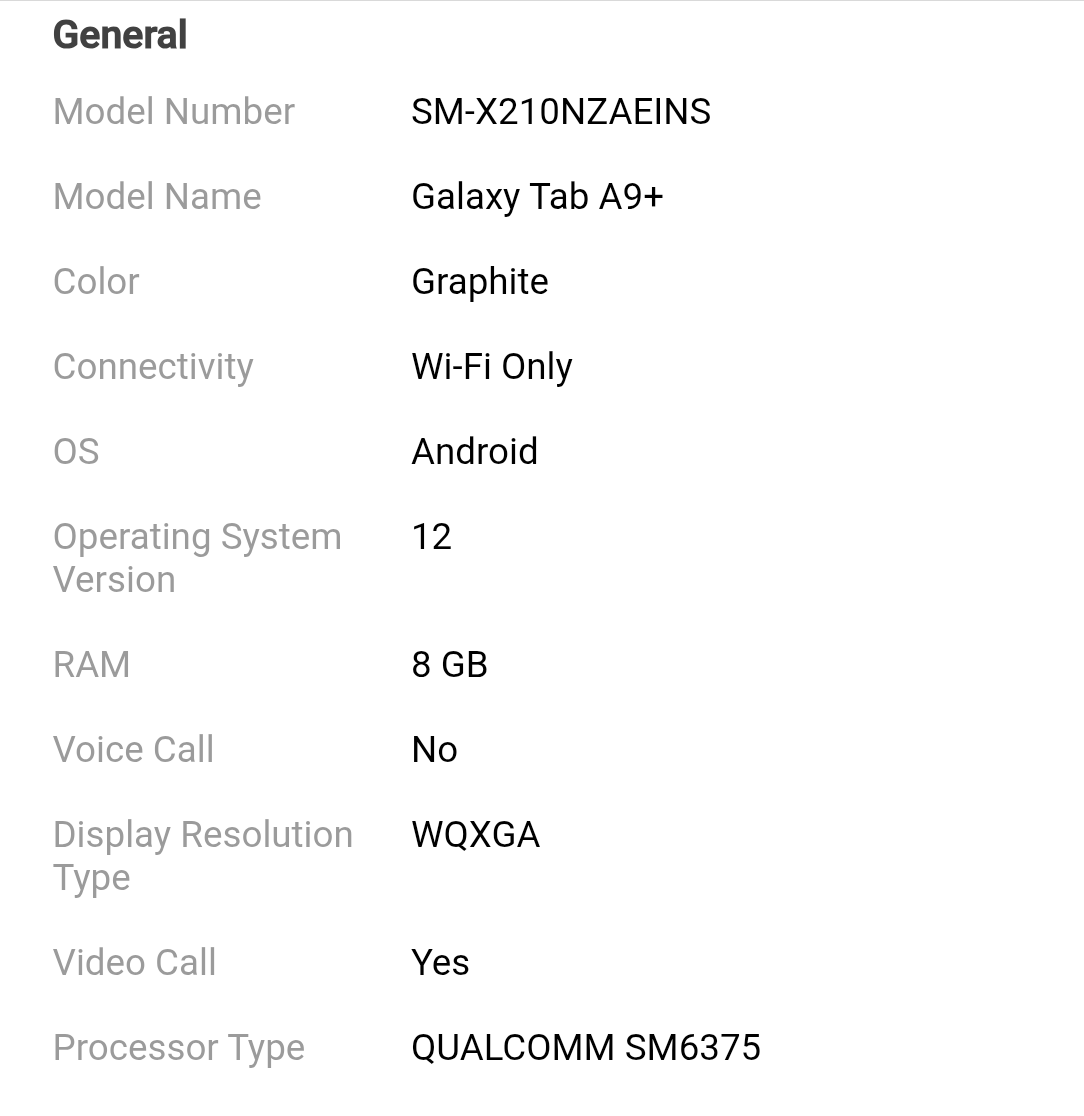Click the Video Call label
Screen dimensions: 1084x1116
click(x=135, y=963)
